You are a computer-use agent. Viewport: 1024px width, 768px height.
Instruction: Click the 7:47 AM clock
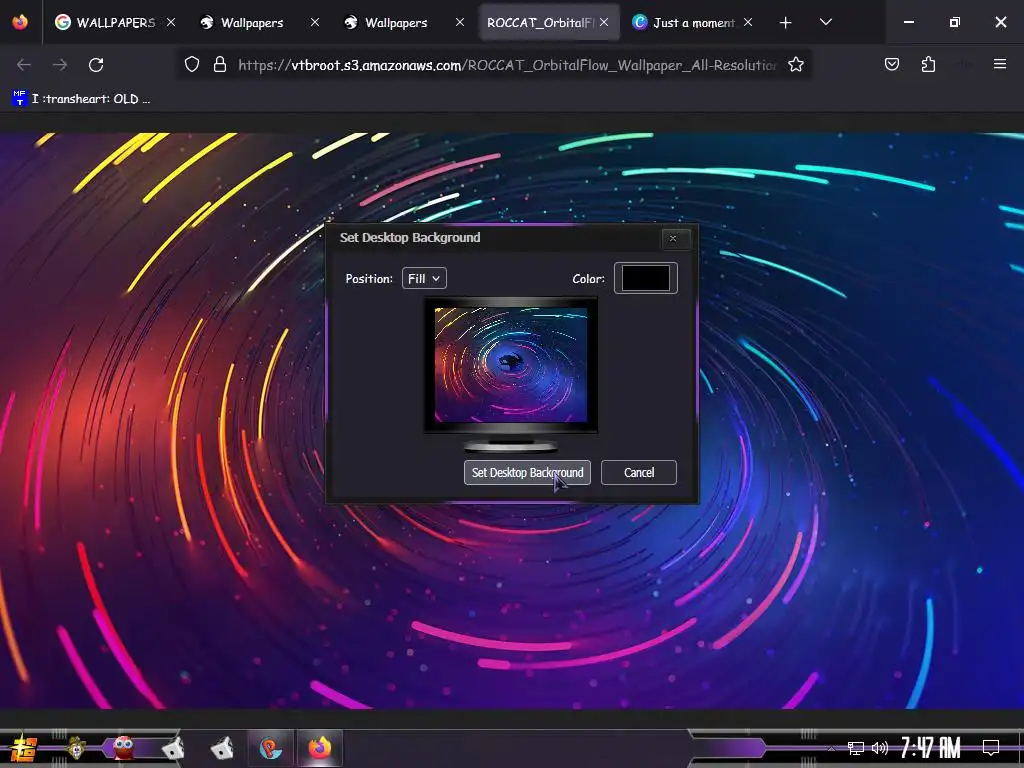tap(931, 748)
